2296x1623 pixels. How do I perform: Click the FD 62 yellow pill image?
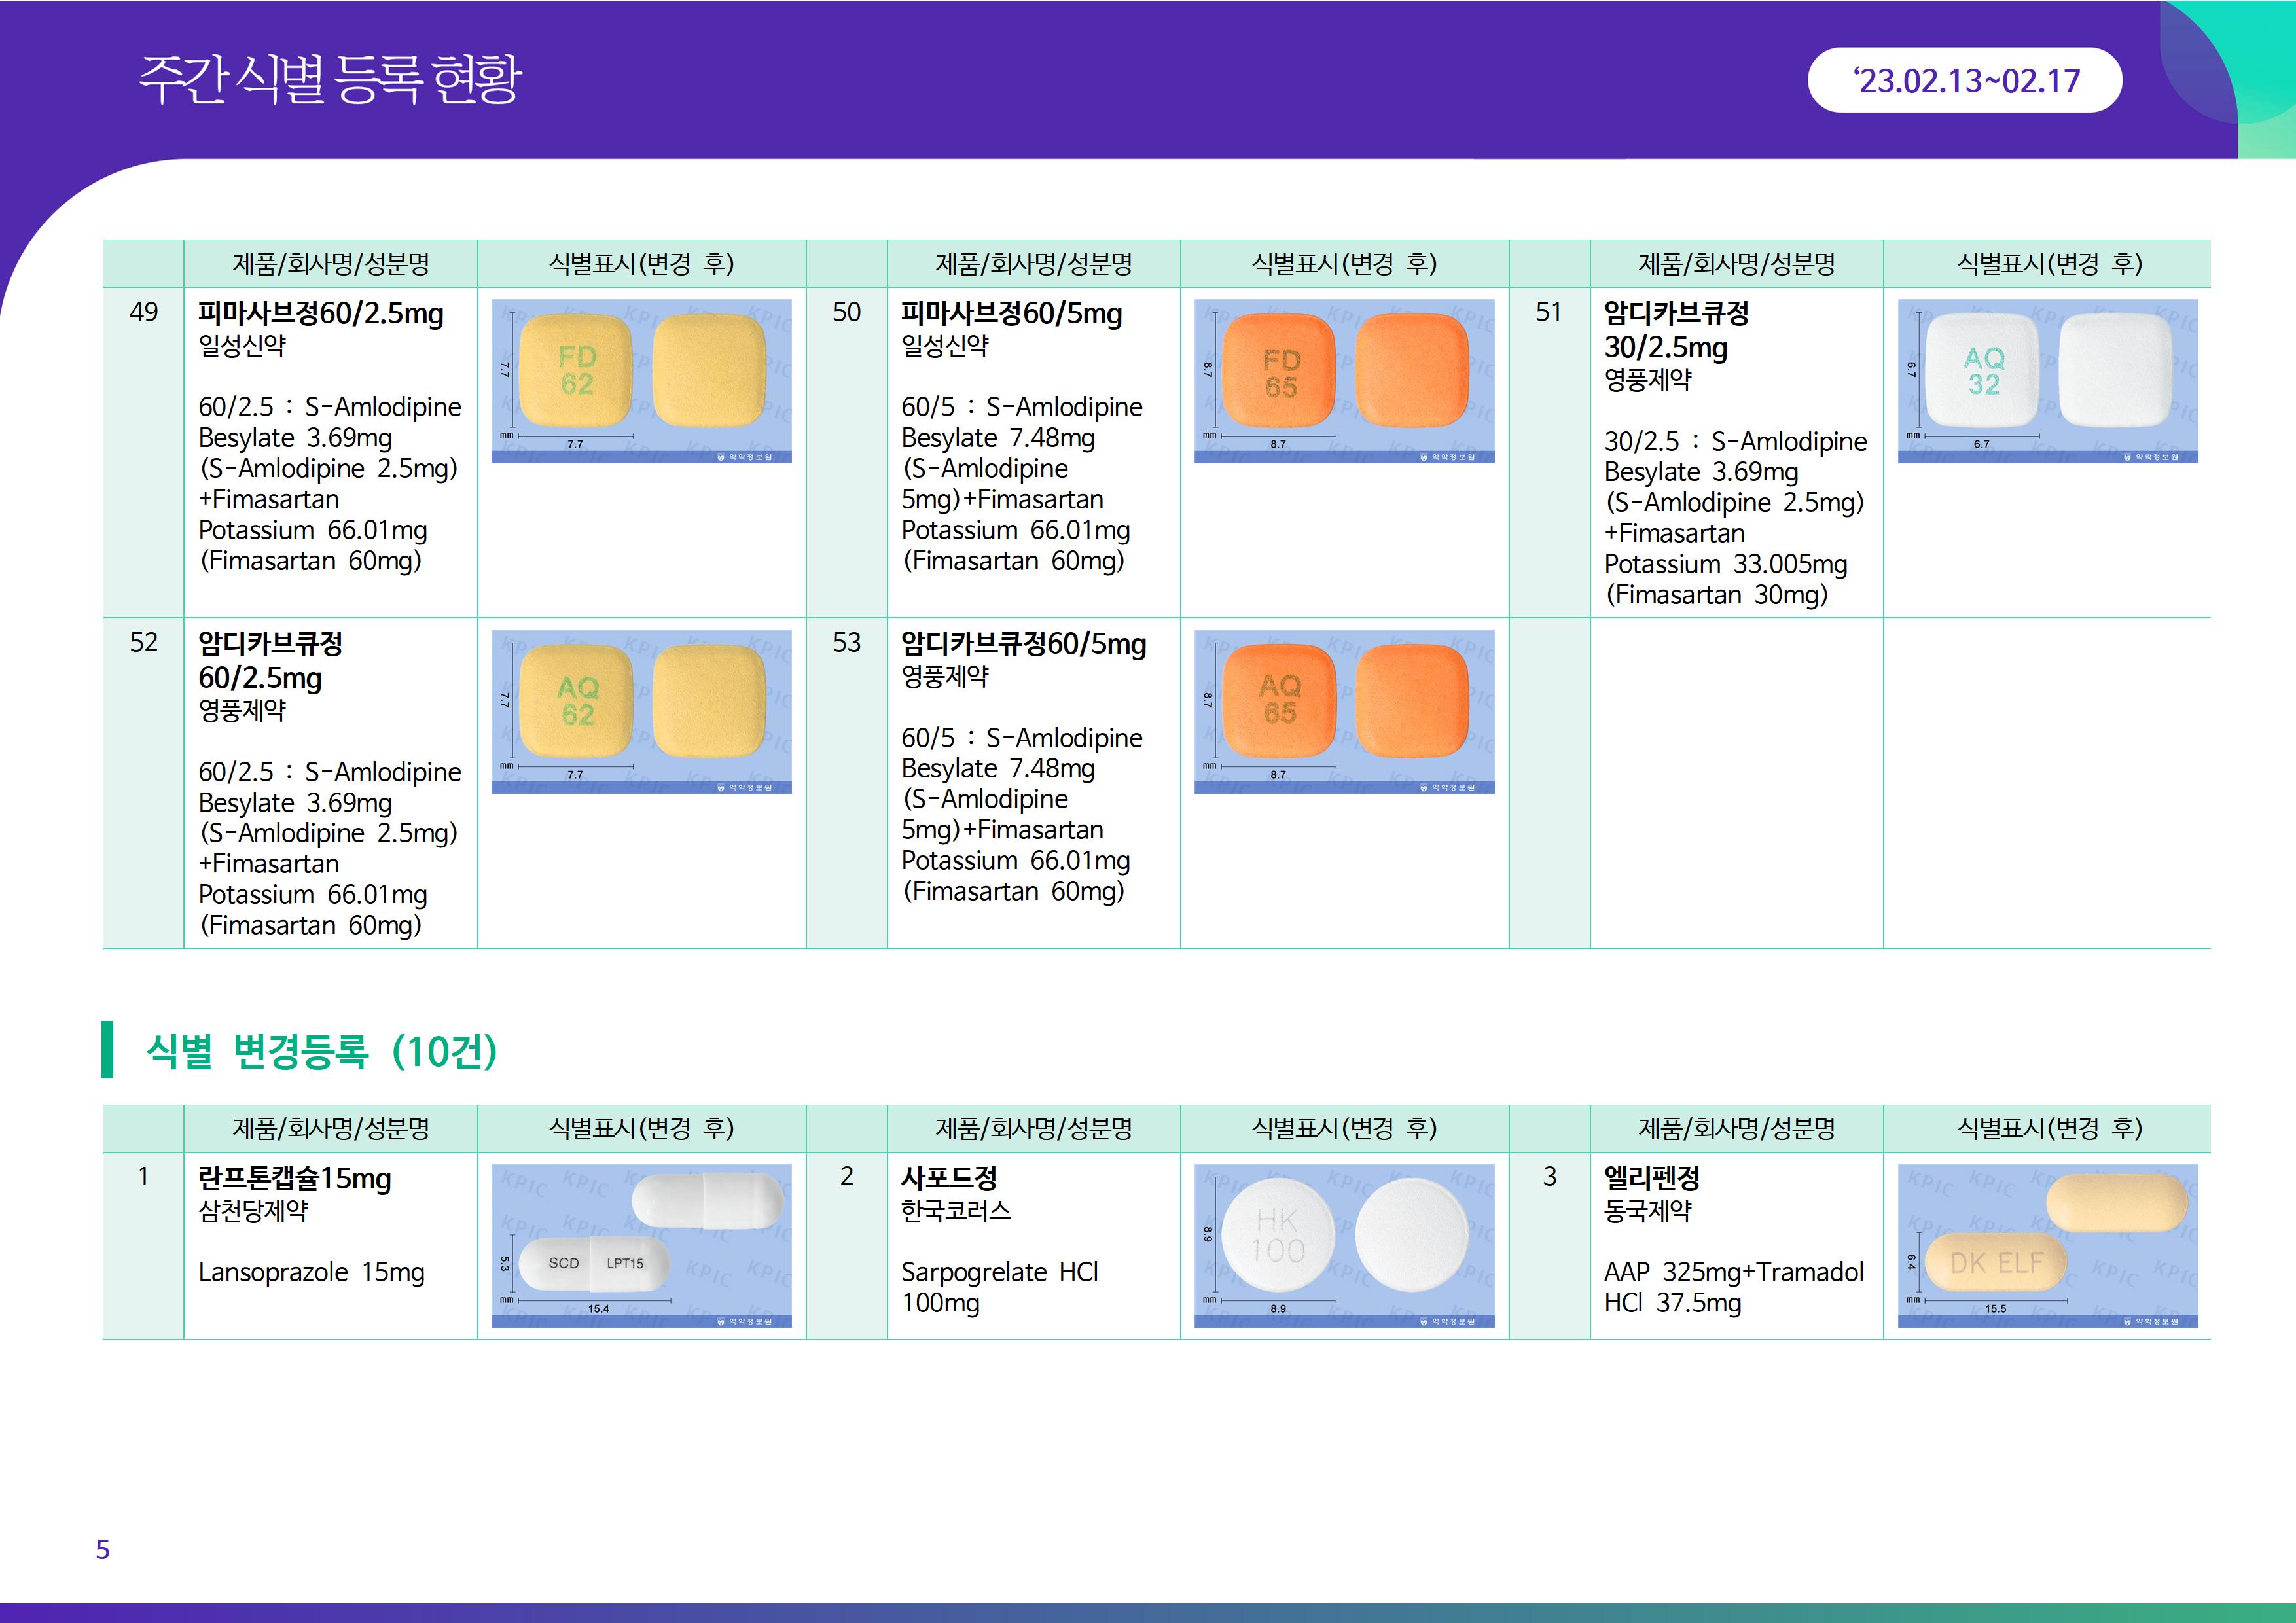(641, 381)
